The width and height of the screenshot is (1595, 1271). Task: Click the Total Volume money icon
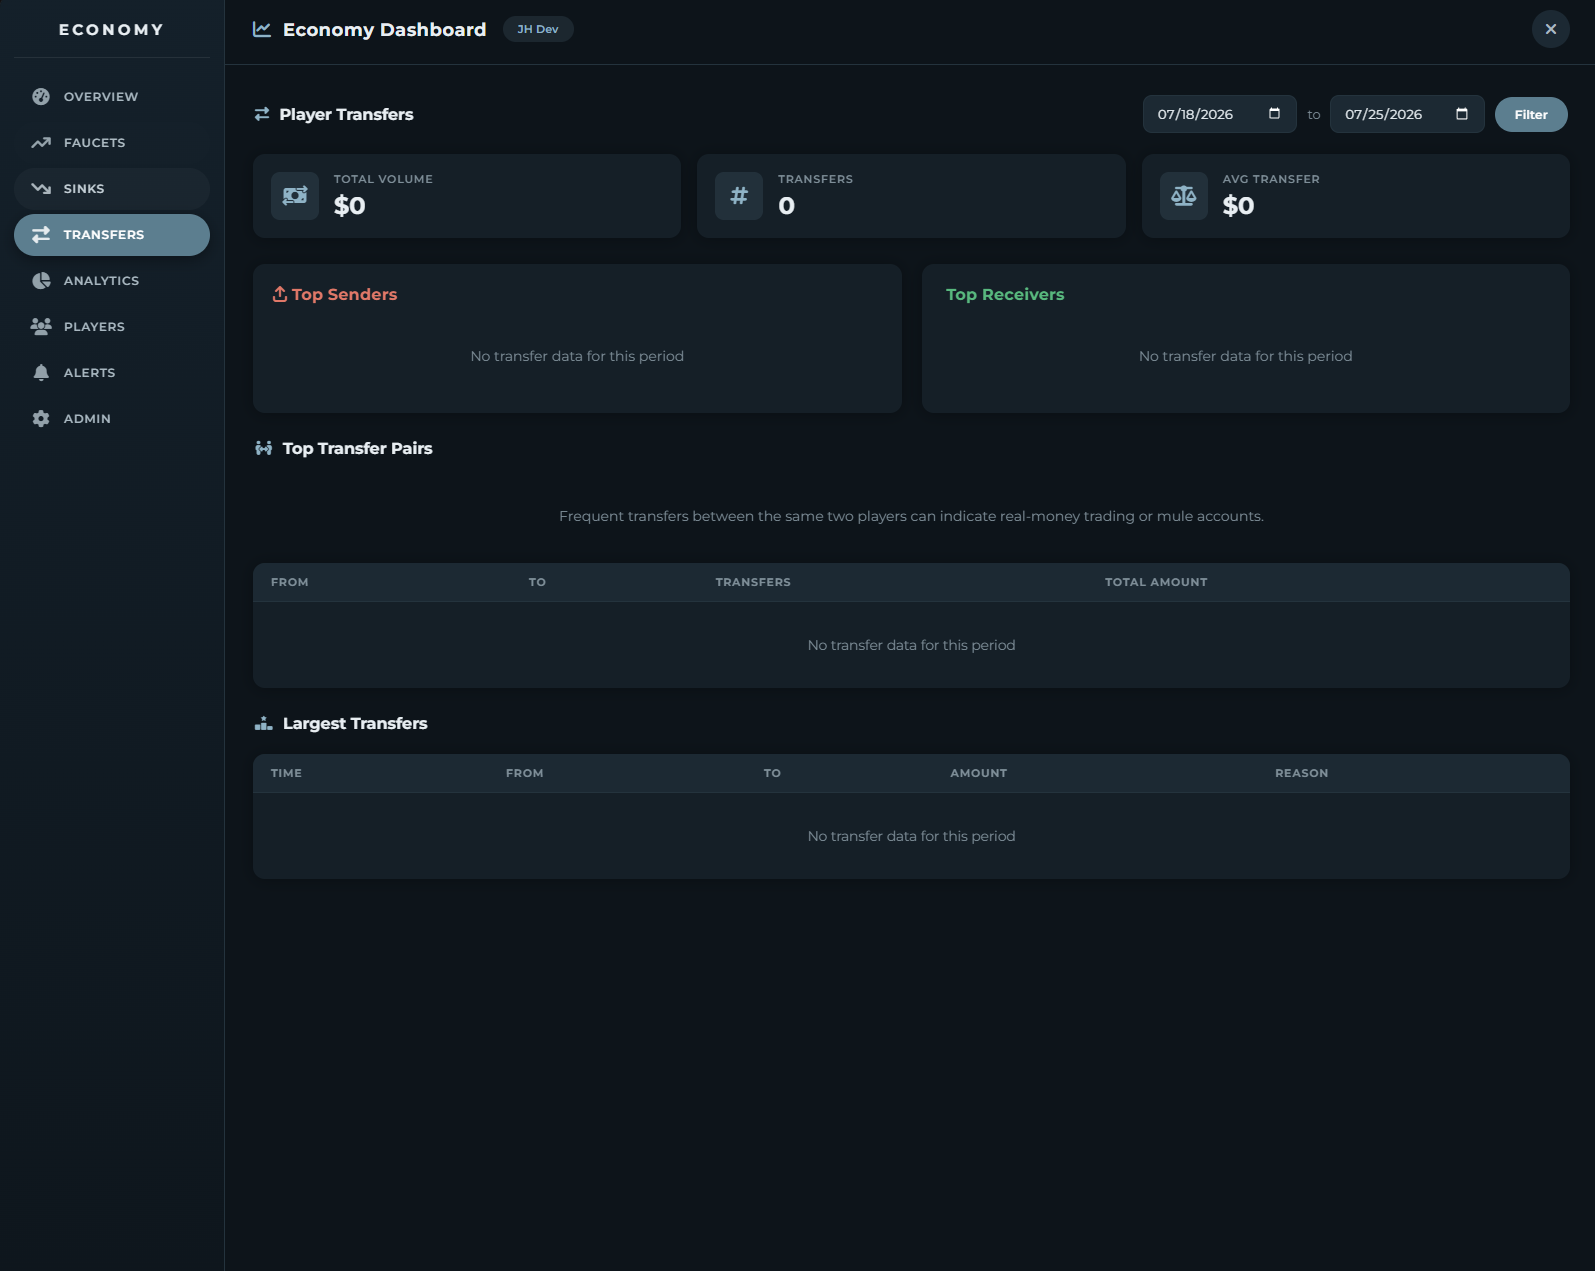[295, 196]
